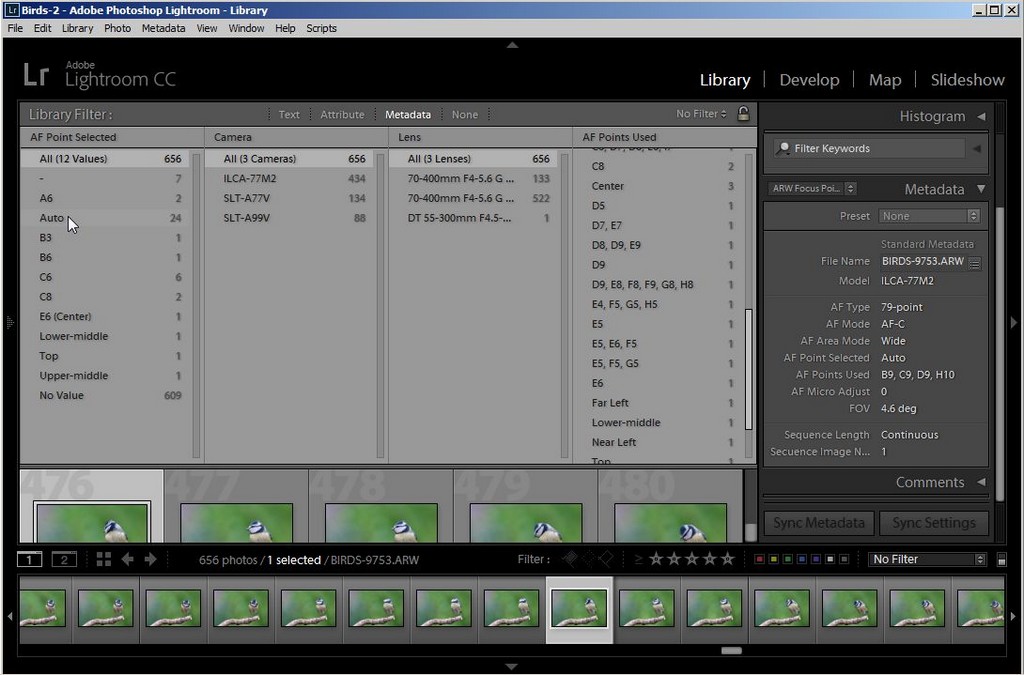Open the Grid view icon in toolbar

[x=103, y=559]
